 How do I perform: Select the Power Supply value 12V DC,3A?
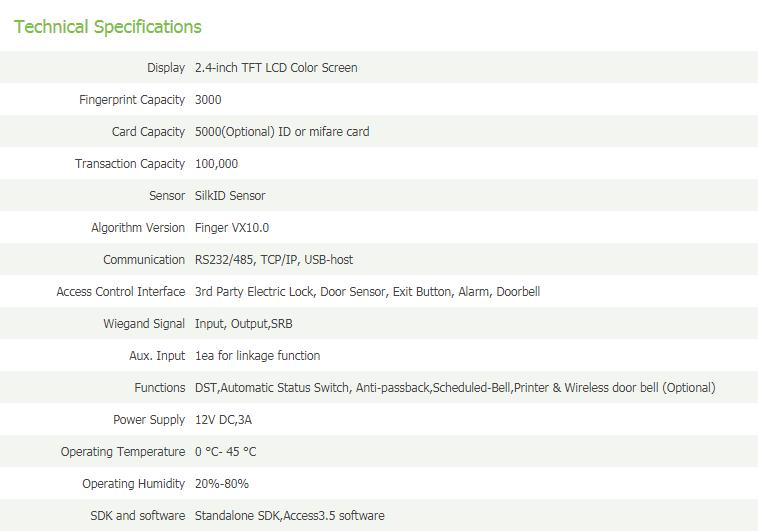(223, 420)
